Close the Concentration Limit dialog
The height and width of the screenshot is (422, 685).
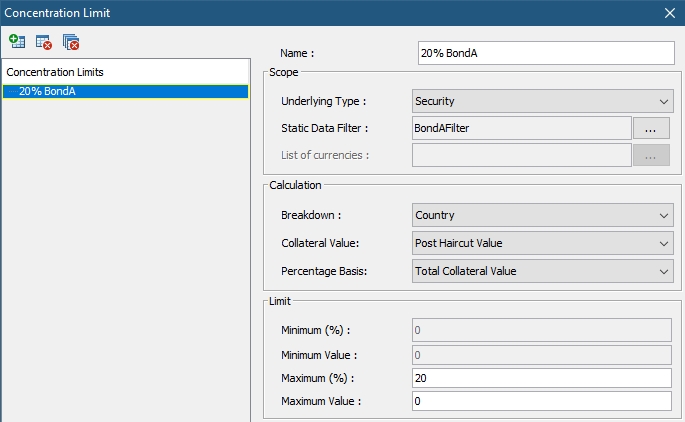[x=670, y=13]
